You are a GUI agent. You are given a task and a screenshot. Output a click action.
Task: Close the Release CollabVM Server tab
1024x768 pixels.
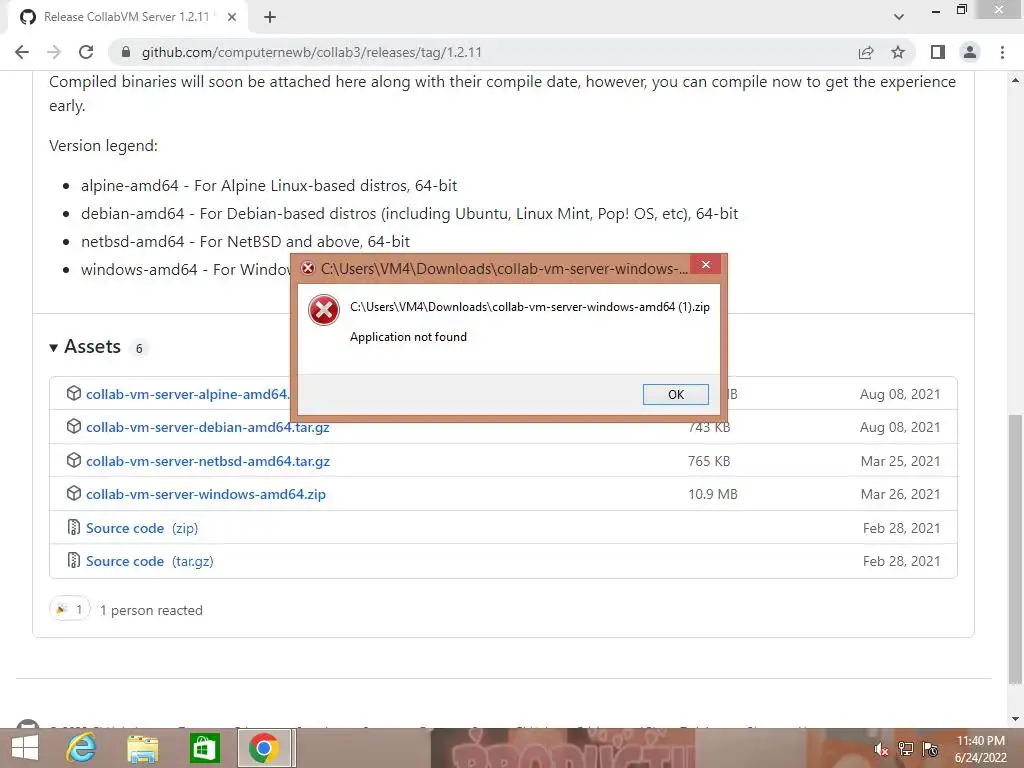(x=232, y=18)
